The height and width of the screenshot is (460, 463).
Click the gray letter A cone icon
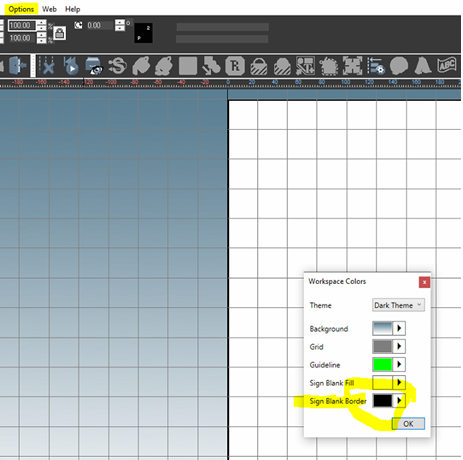pos(422,65)
